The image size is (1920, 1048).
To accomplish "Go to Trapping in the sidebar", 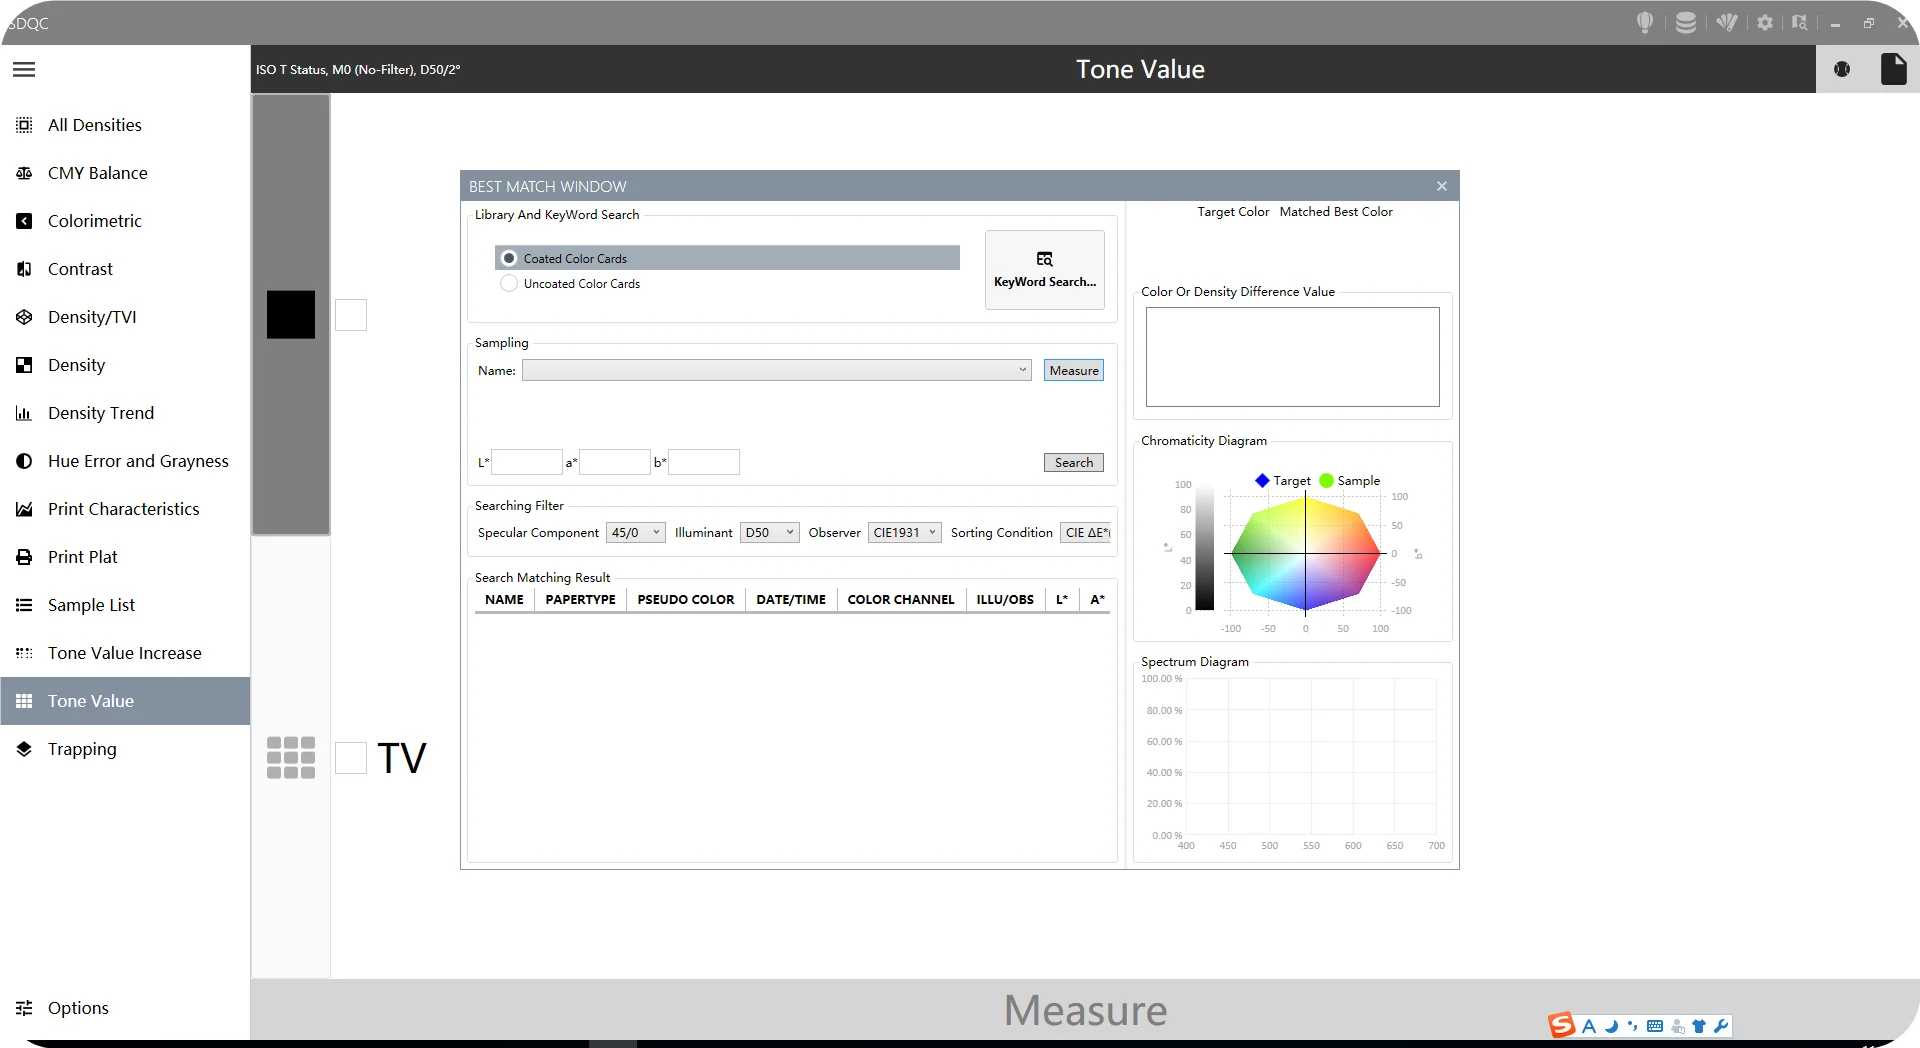I will (82, 749).
